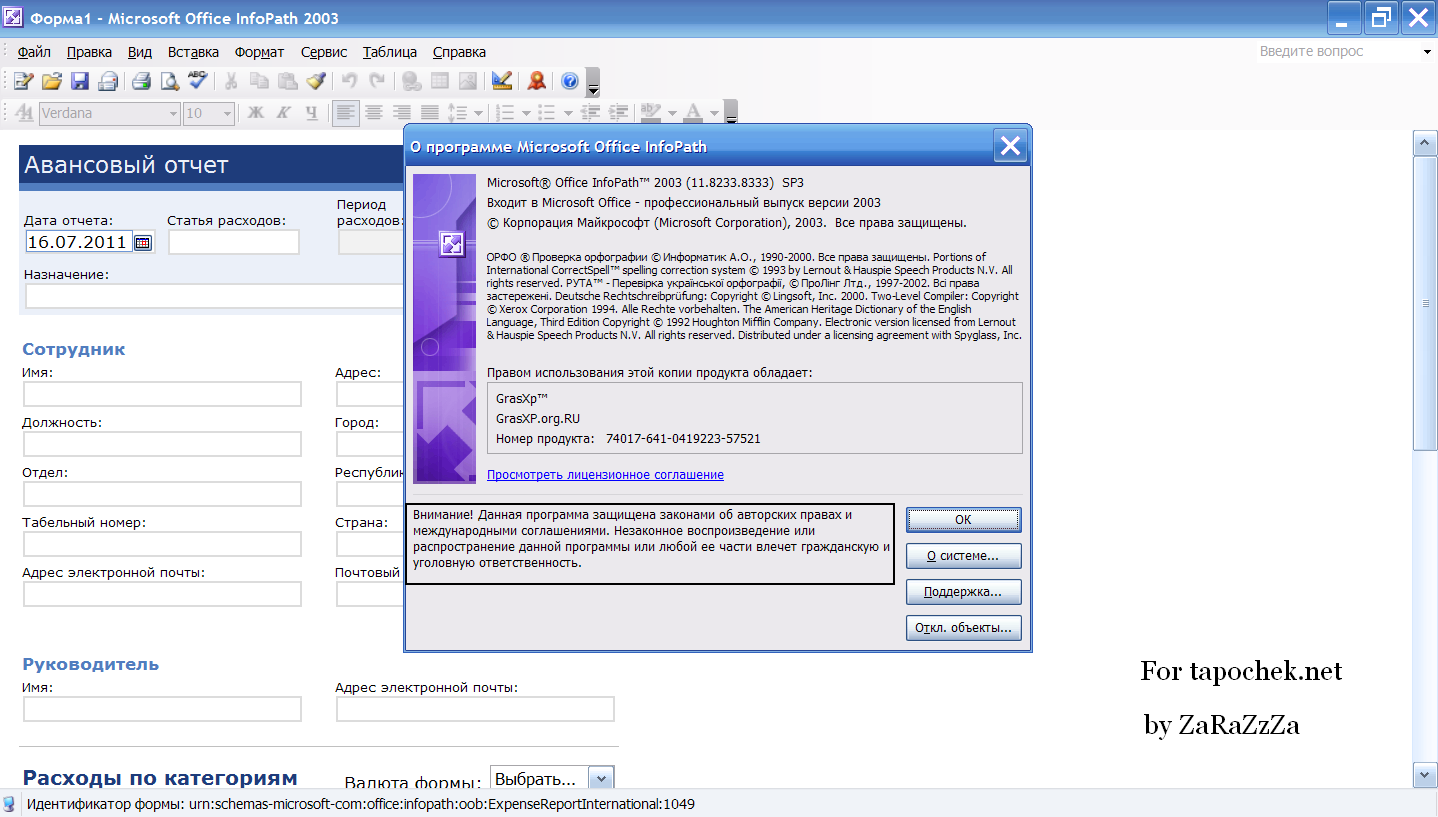Click the Send to Mail Recipient icon
The height and width of the screenshot is (817, 1438).
[107, 82]
